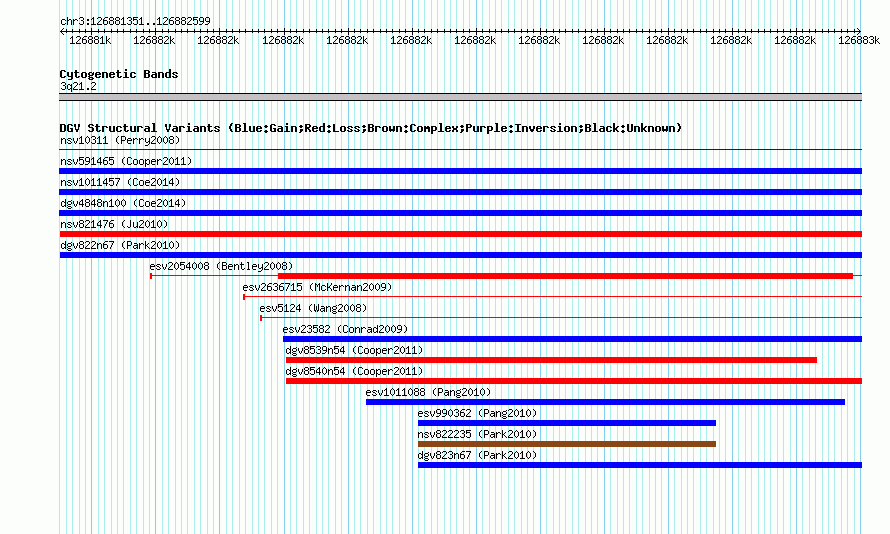Screen dimensions: 890x534
Task: Open esv23582 (Conrad2009) label
Action: tap(345, 329)
